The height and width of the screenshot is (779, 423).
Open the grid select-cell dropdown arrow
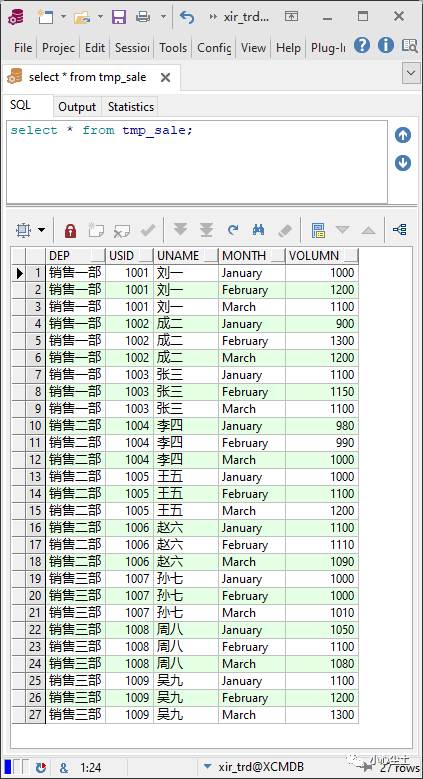tap(41, 231)
